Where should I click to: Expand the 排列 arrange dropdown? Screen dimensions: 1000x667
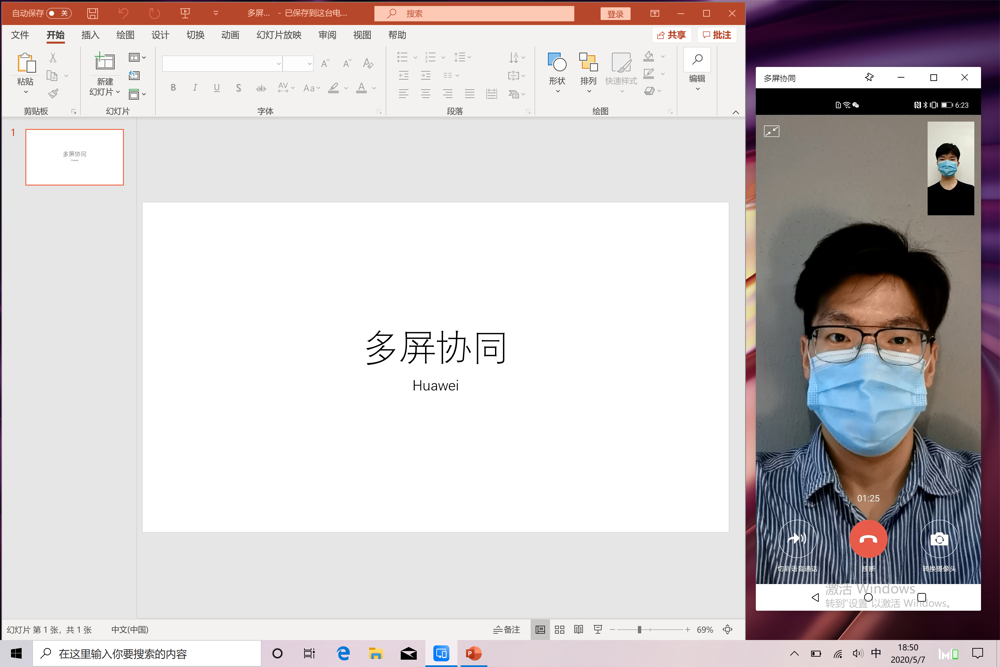coord(588,92)
